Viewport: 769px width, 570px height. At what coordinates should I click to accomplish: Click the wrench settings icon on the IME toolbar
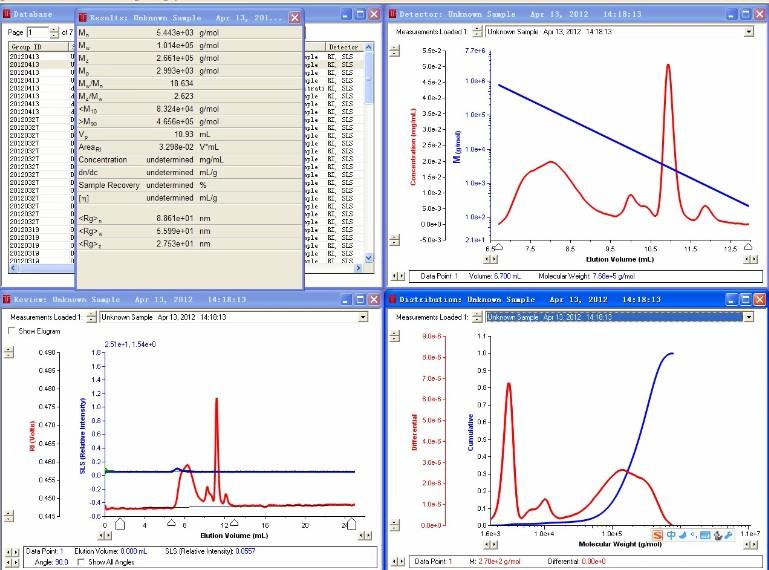pos(729,535)
